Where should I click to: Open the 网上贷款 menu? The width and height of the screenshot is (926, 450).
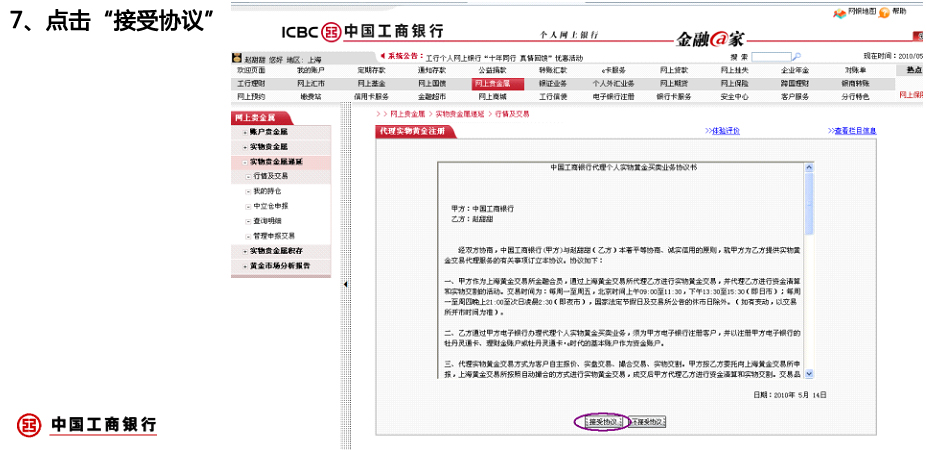tap(673, 70)
